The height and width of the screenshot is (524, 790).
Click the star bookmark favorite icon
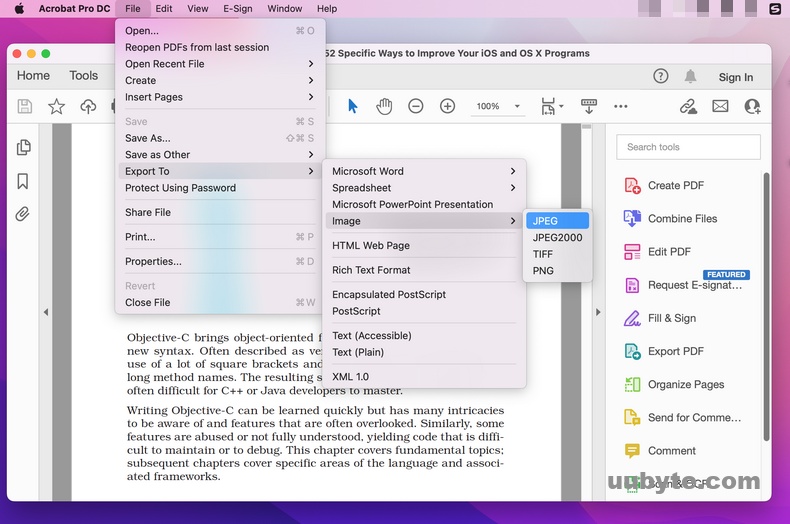pyautogui.click(x=56, y=106)
